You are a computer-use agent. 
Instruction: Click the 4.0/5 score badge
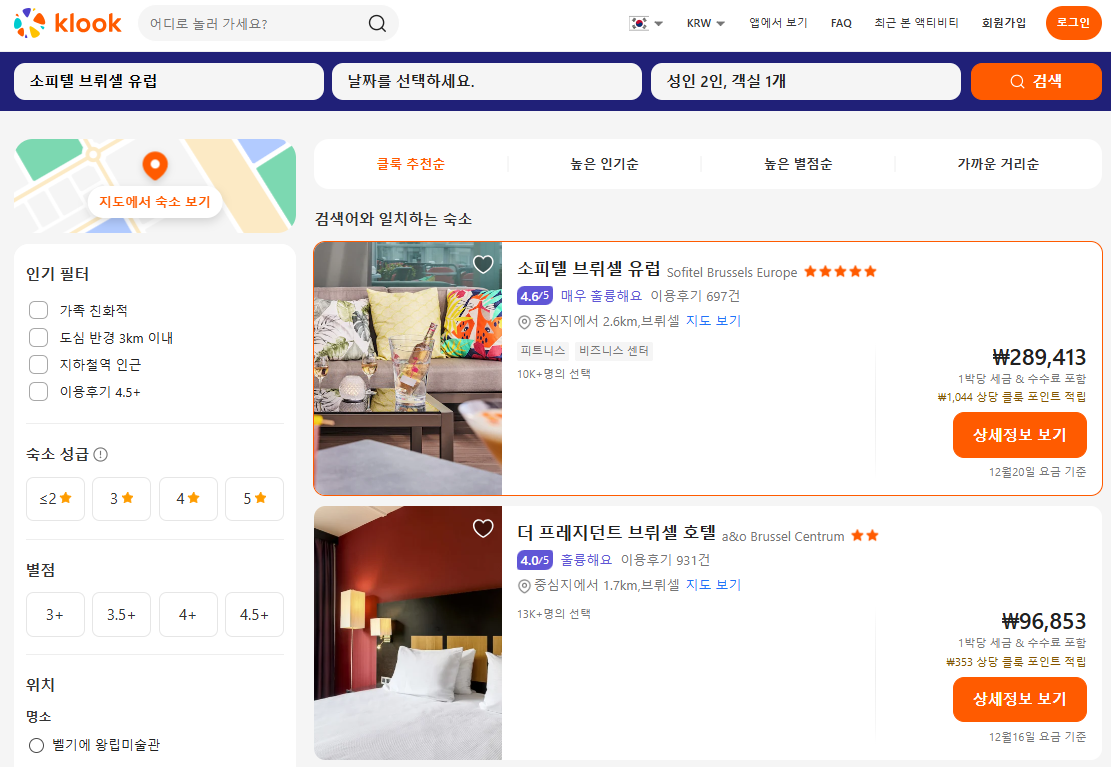point(535,560)
